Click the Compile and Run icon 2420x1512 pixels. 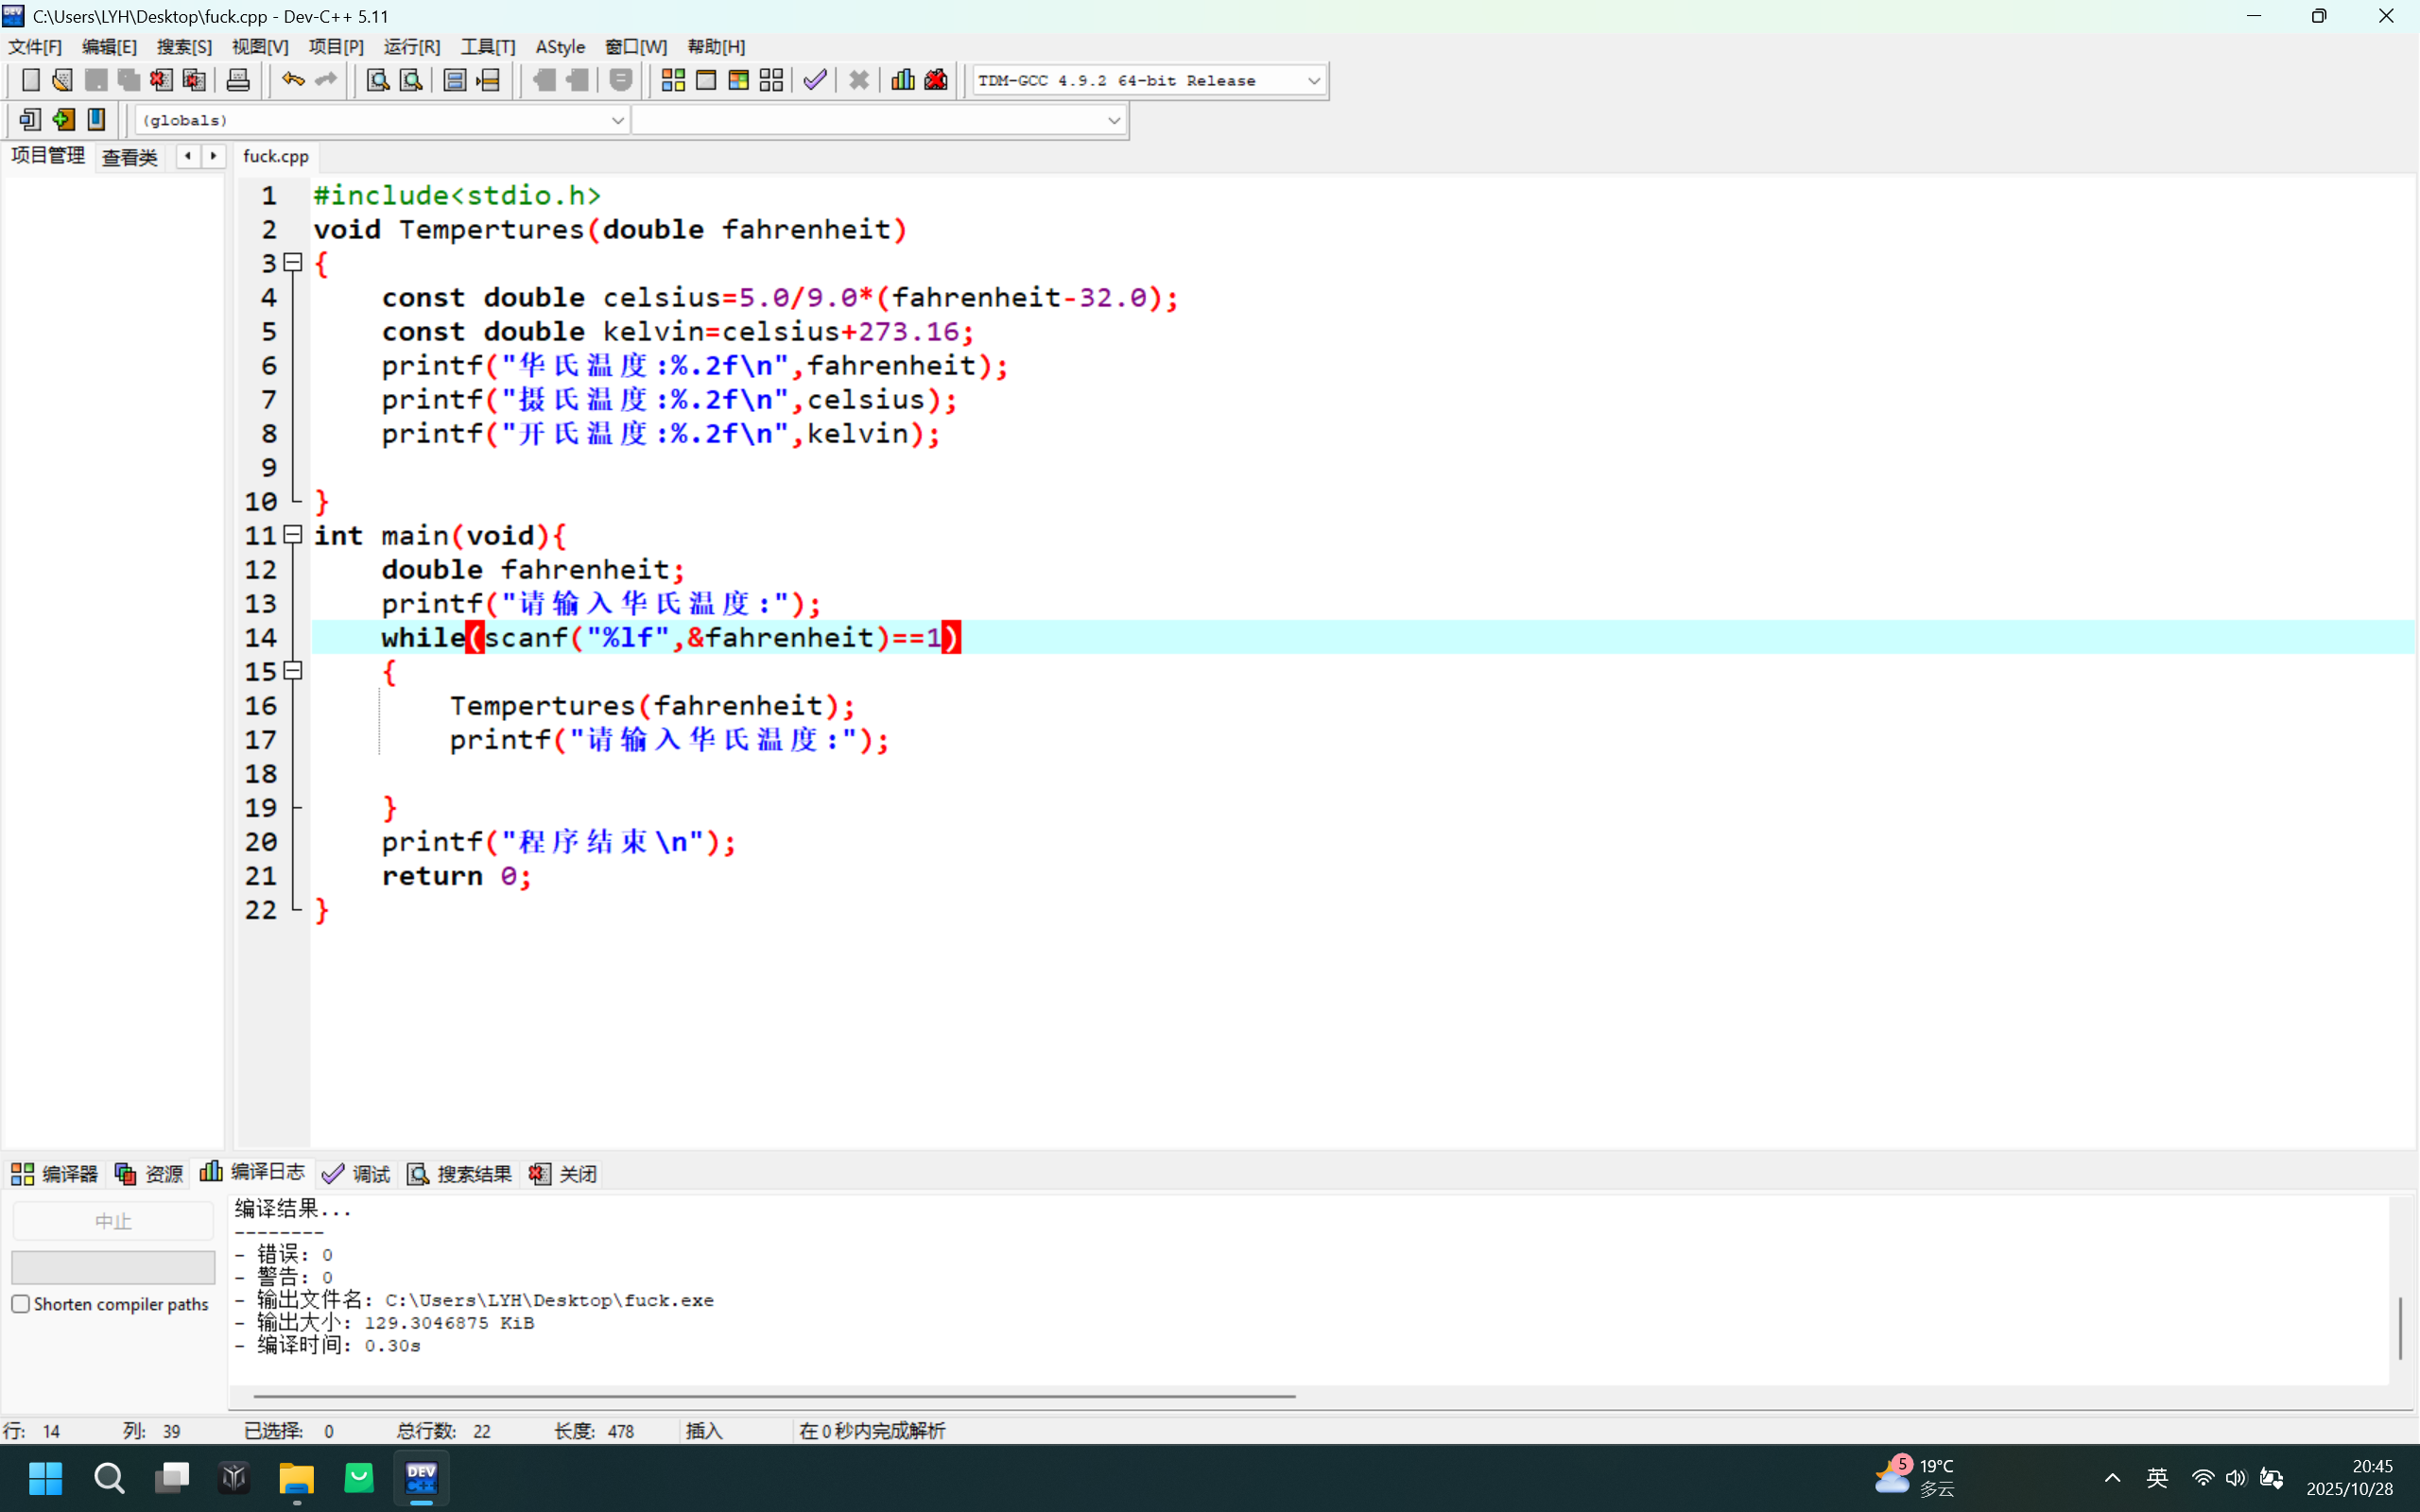coord(738,80)
